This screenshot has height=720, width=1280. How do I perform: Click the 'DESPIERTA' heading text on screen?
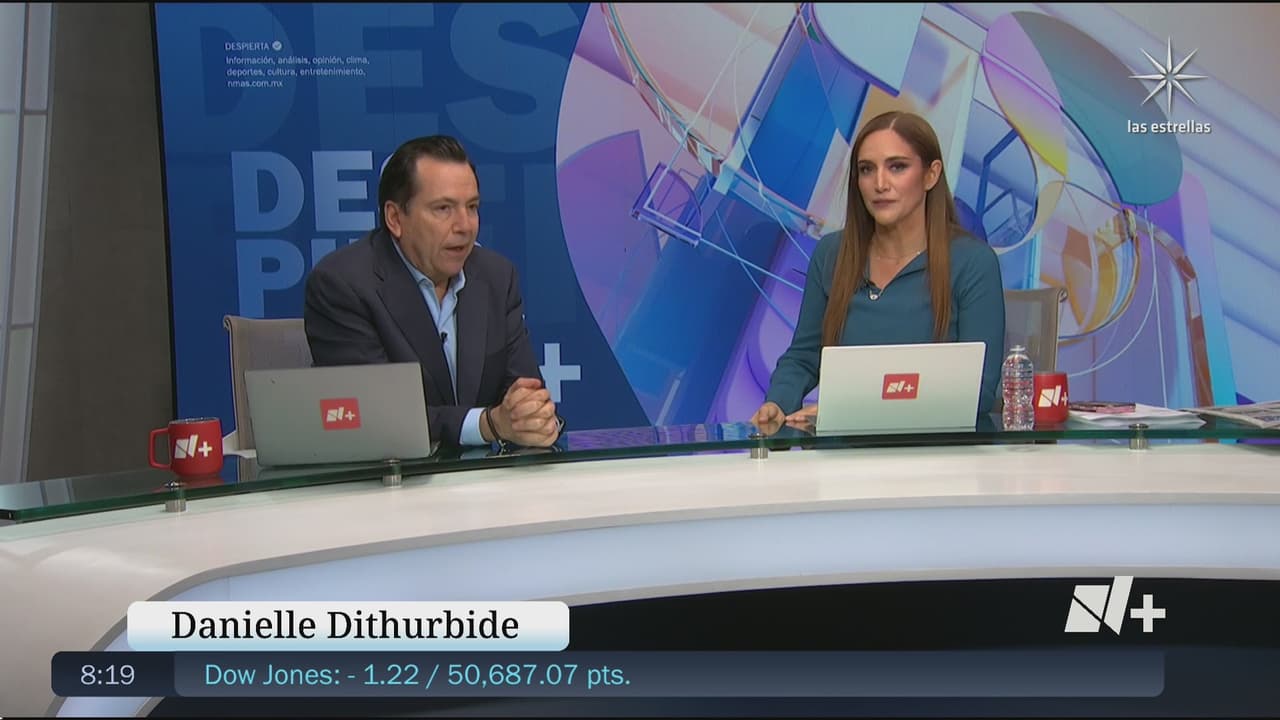click(x=248, y=46)
